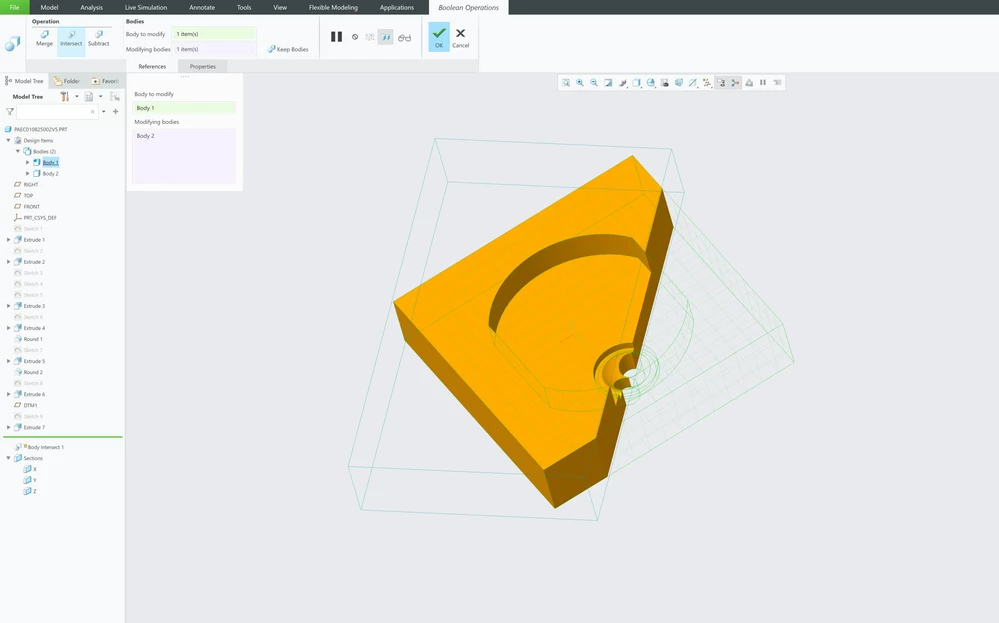
Task: Expand the Extrude 7 feature
Action: 8,427
